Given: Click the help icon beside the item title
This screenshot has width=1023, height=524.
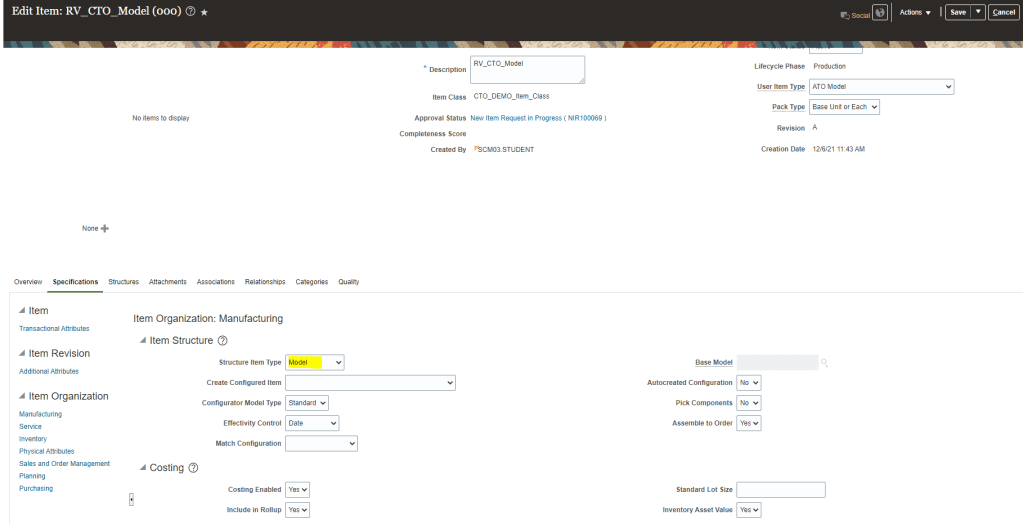Looking at the screenshot, I should point(190,11).
